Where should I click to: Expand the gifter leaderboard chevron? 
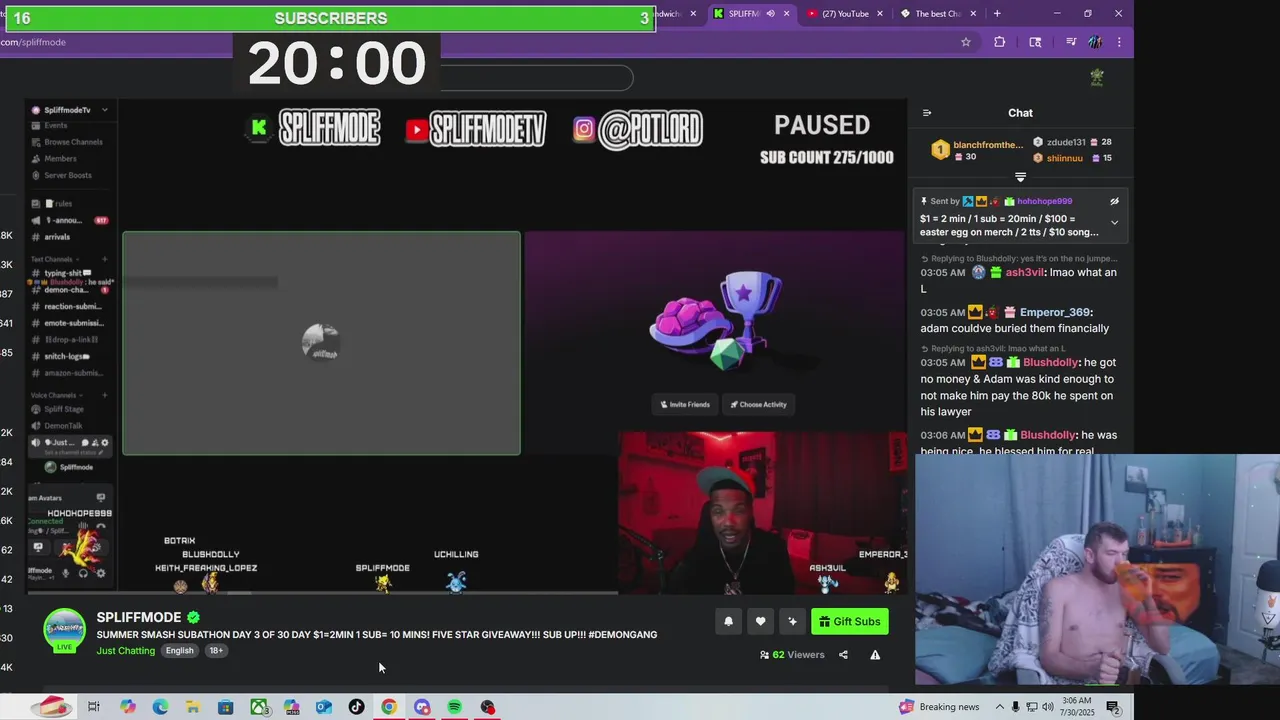(x=1020, y=177)
